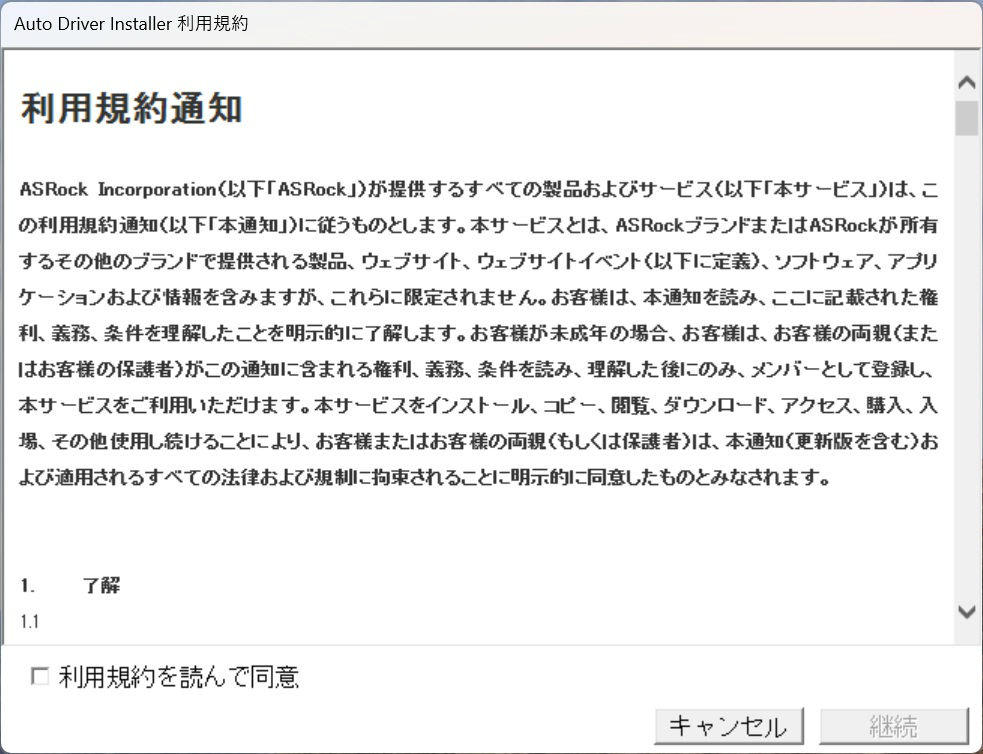Image resolution: width=983 pixels, height=754 pixels.
Task: Click the scrollbar up arrow
Action: point(967,82)
